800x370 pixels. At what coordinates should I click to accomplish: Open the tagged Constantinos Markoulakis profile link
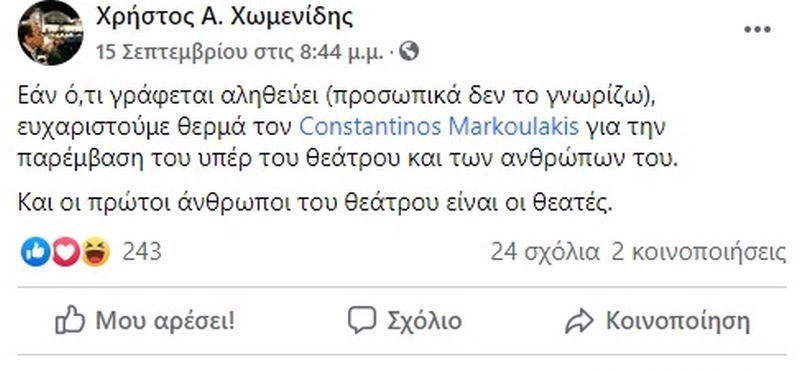[x=439, y=127]
